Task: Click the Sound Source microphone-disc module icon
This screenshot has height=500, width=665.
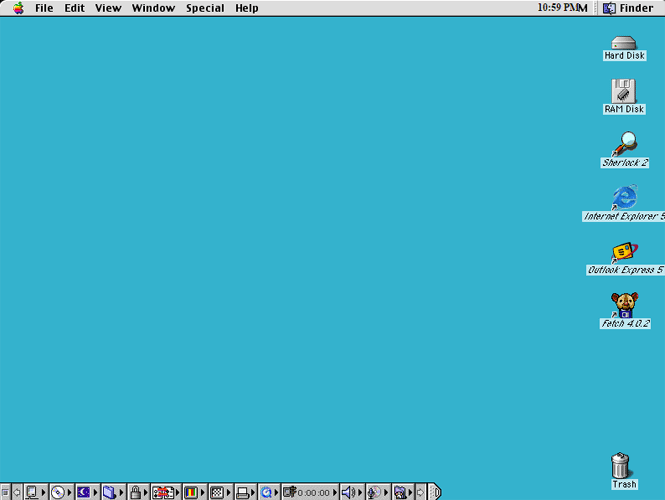Action: 374,492
